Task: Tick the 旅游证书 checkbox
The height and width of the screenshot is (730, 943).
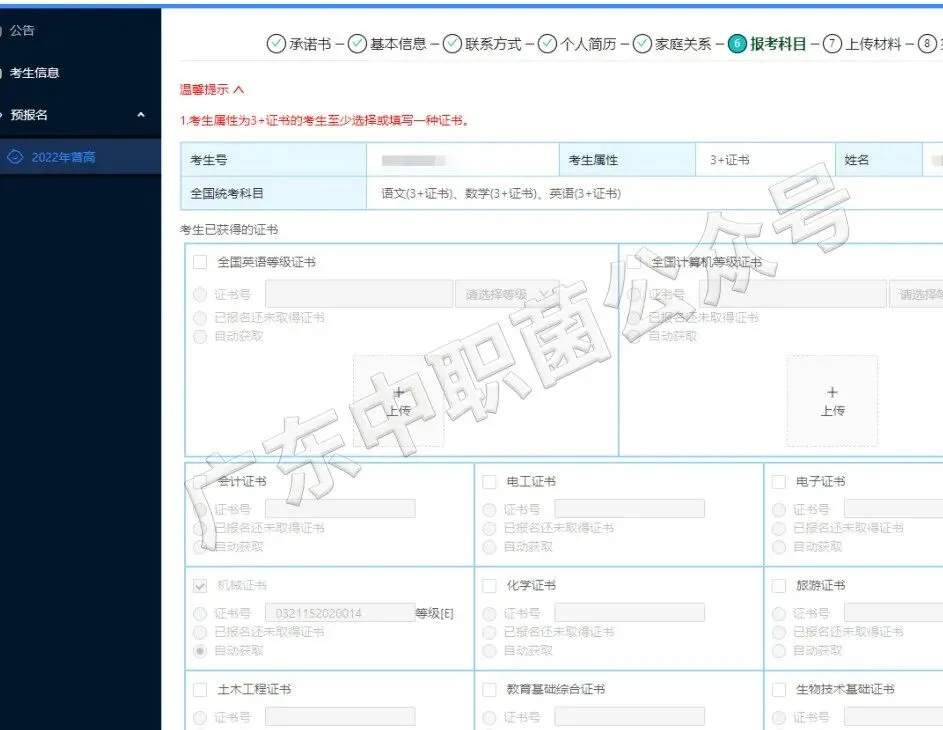Action: tap(779, 586)
